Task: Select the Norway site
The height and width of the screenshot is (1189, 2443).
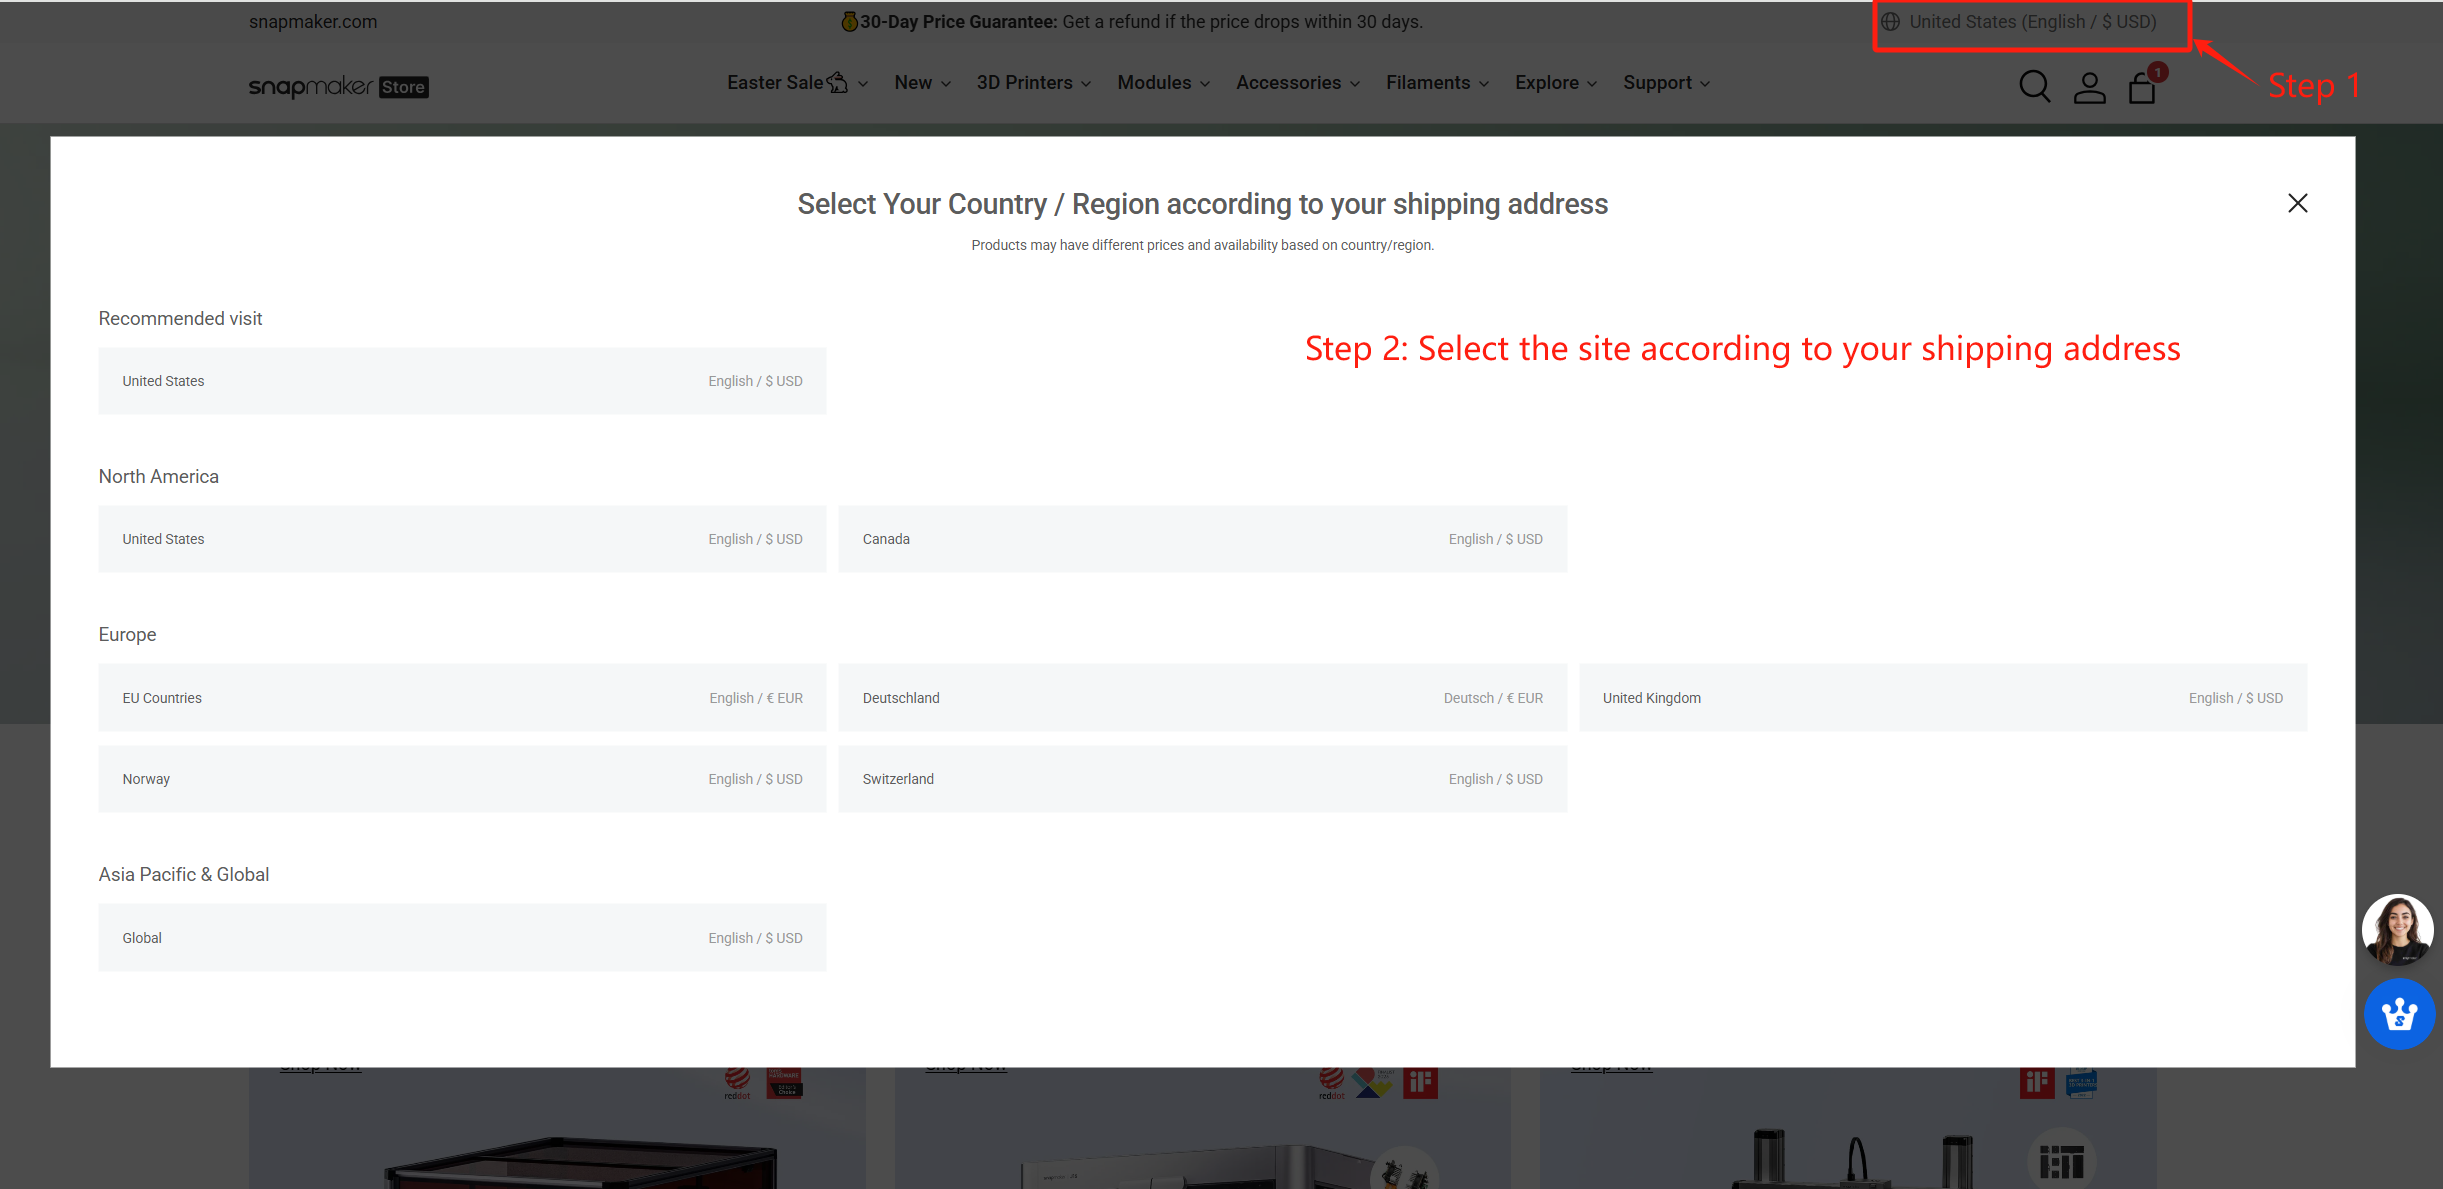Action: pos(462,779)
